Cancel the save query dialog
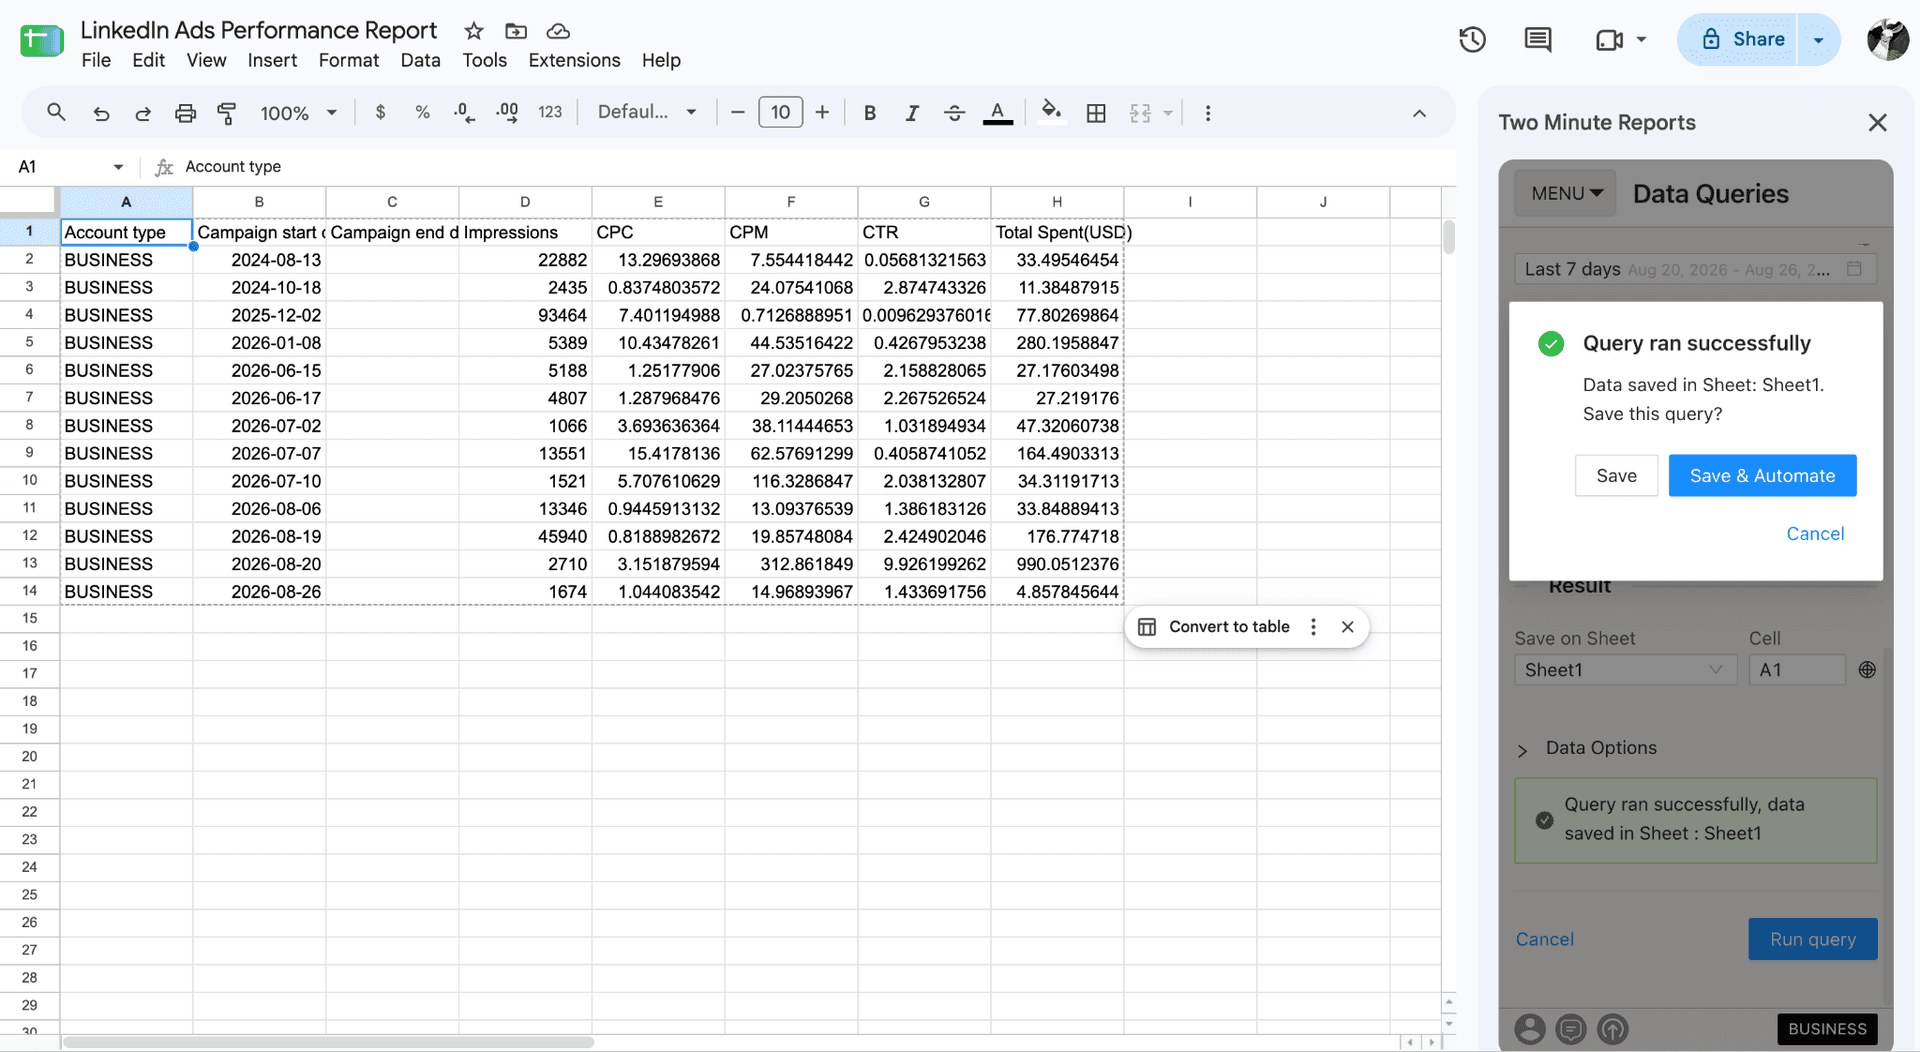The width and height of the screenshot is (1920, 1052). tap(1815, 534)
